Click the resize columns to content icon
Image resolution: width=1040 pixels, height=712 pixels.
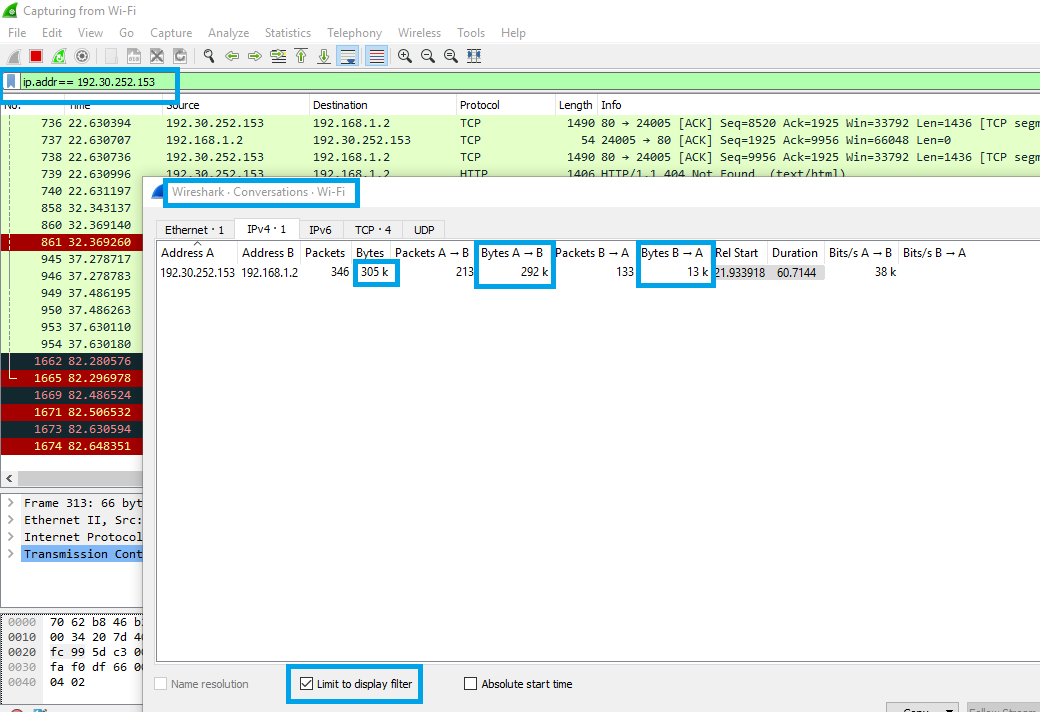pos(474,56)
